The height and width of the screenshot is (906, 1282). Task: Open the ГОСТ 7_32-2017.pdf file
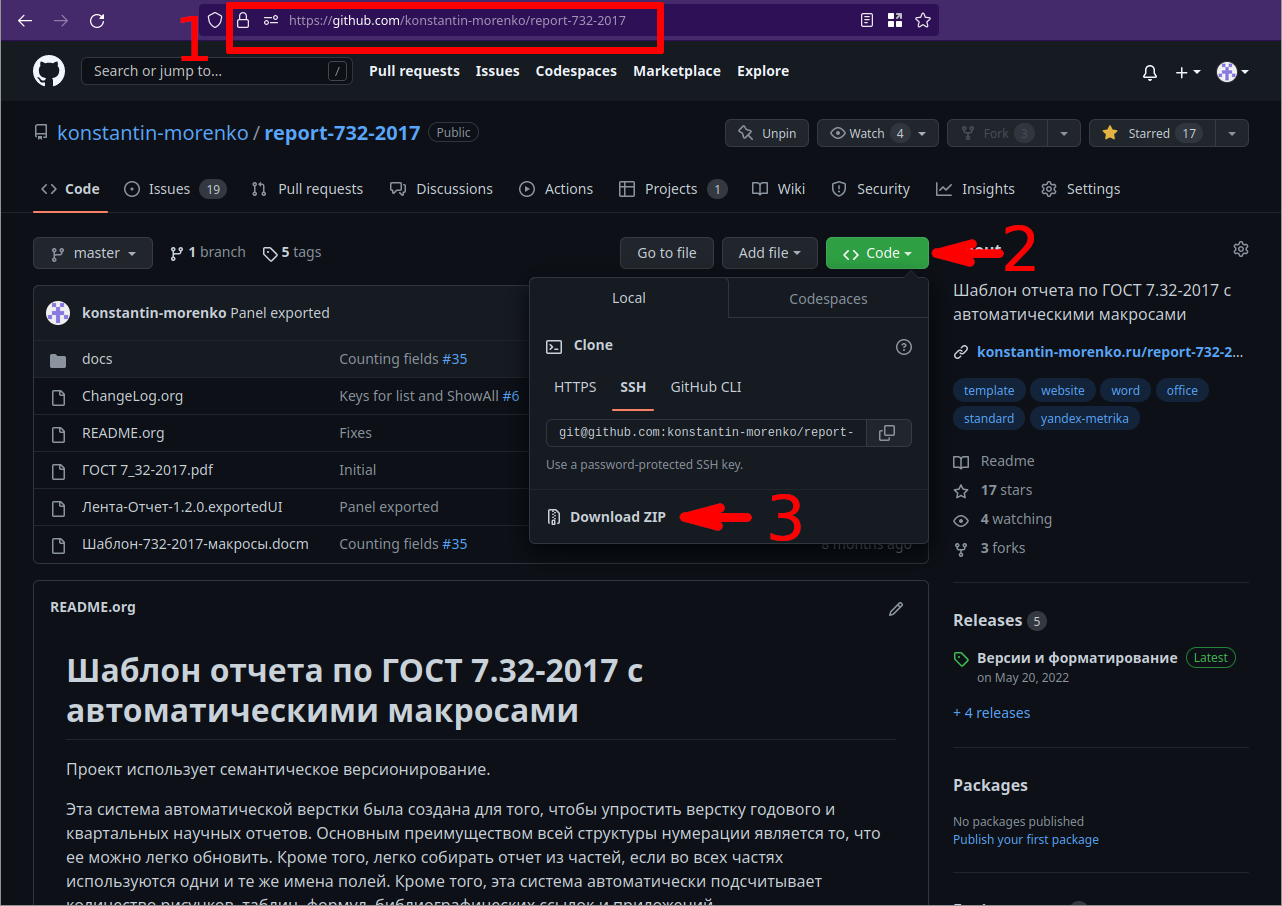(x=147, y=470)
